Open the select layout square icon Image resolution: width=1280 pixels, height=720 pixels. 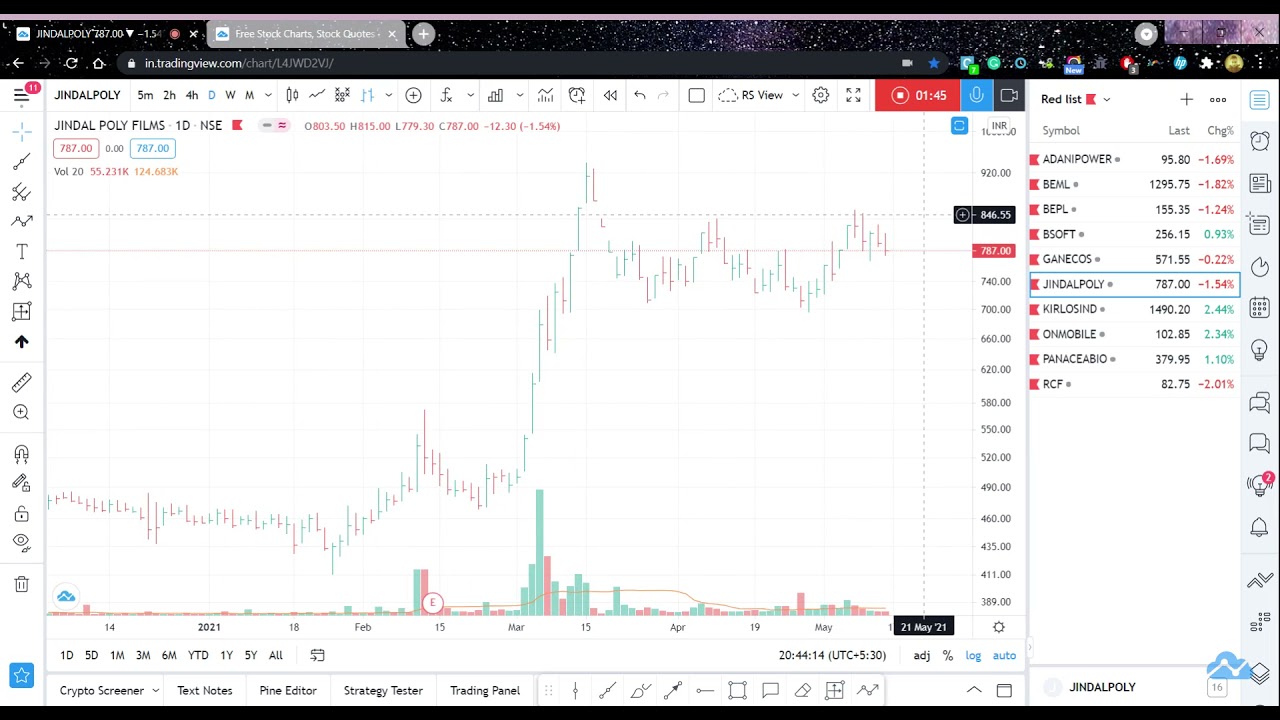(x=697, y=95)
